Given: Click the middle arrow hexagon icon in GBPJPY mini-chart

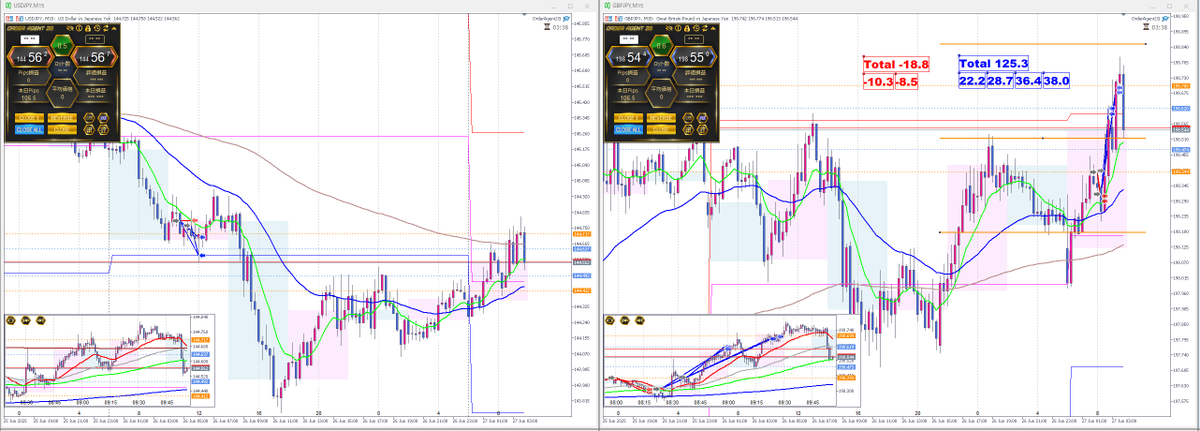Looking at the screenshot, I should (x=625, y=320).
